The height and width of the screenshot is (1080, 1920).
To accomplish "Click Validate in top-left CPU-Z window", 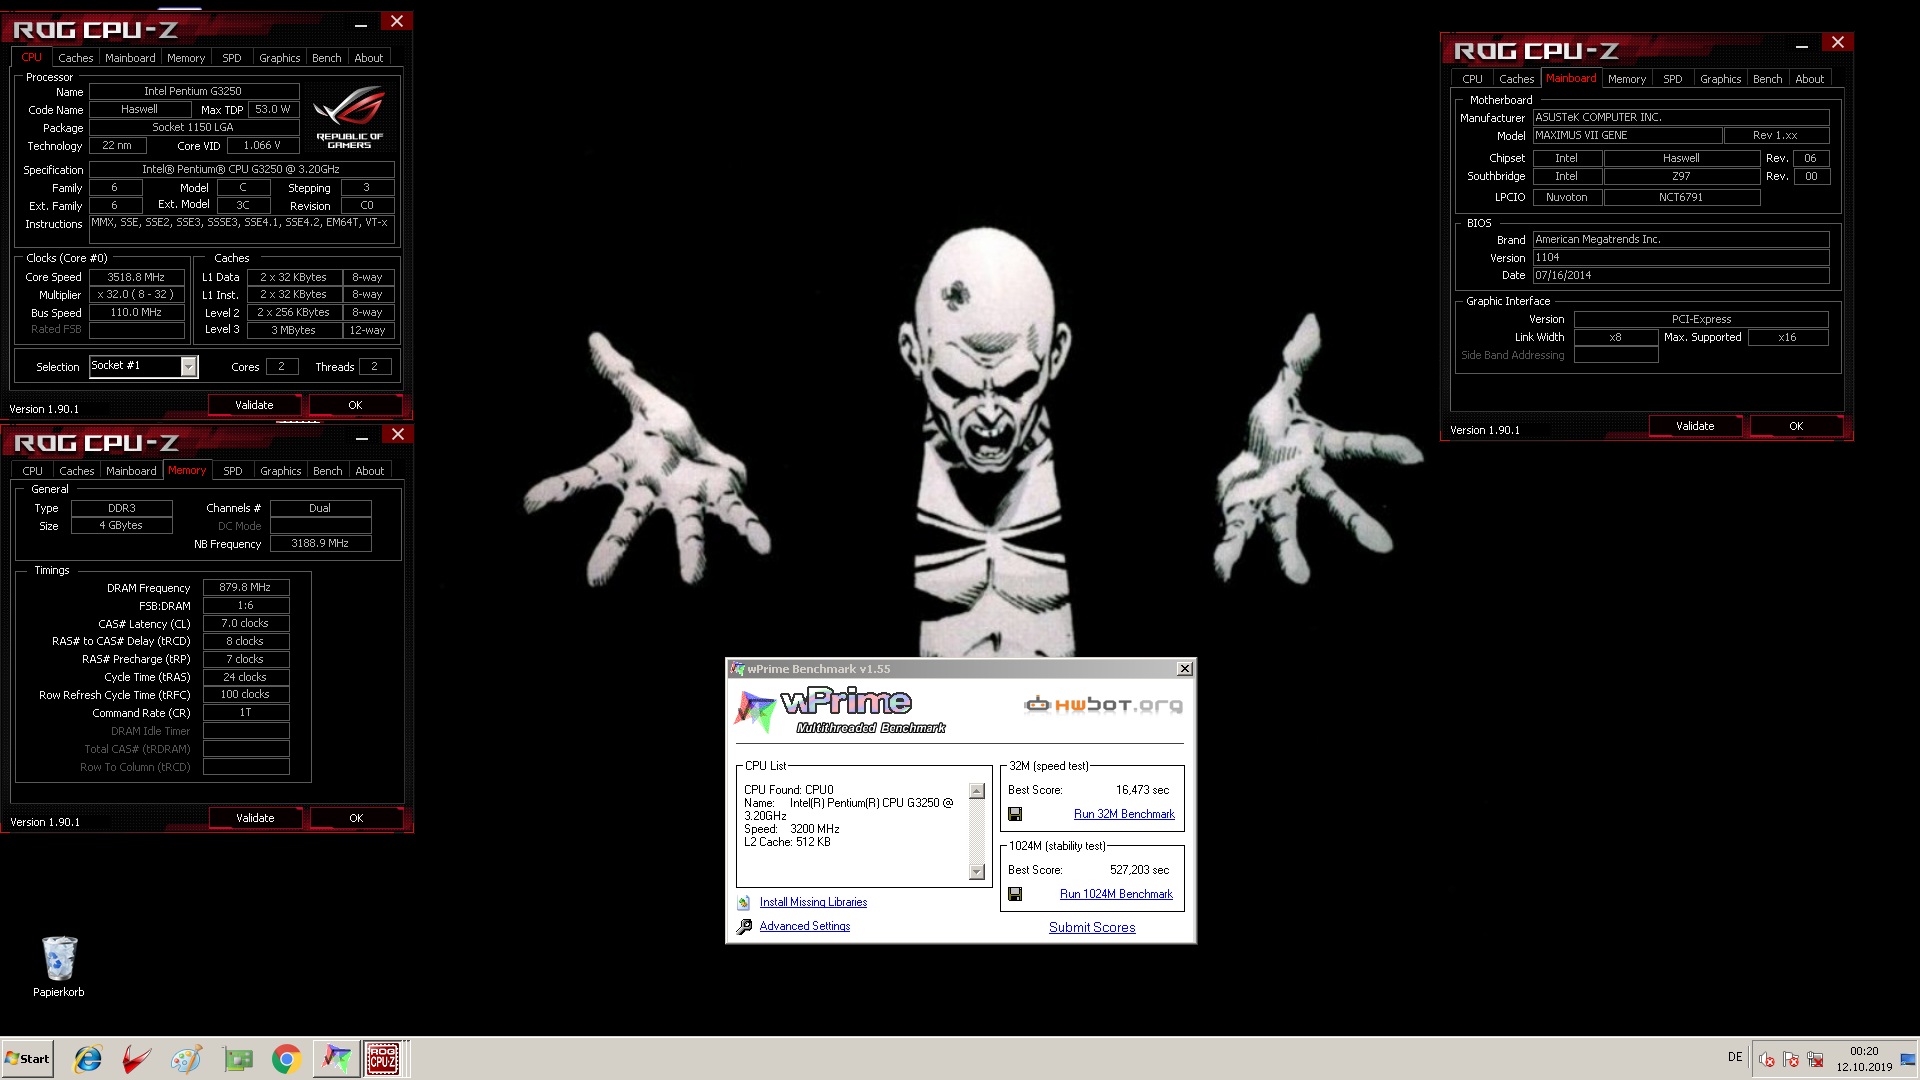I will (x=254, y=405).
